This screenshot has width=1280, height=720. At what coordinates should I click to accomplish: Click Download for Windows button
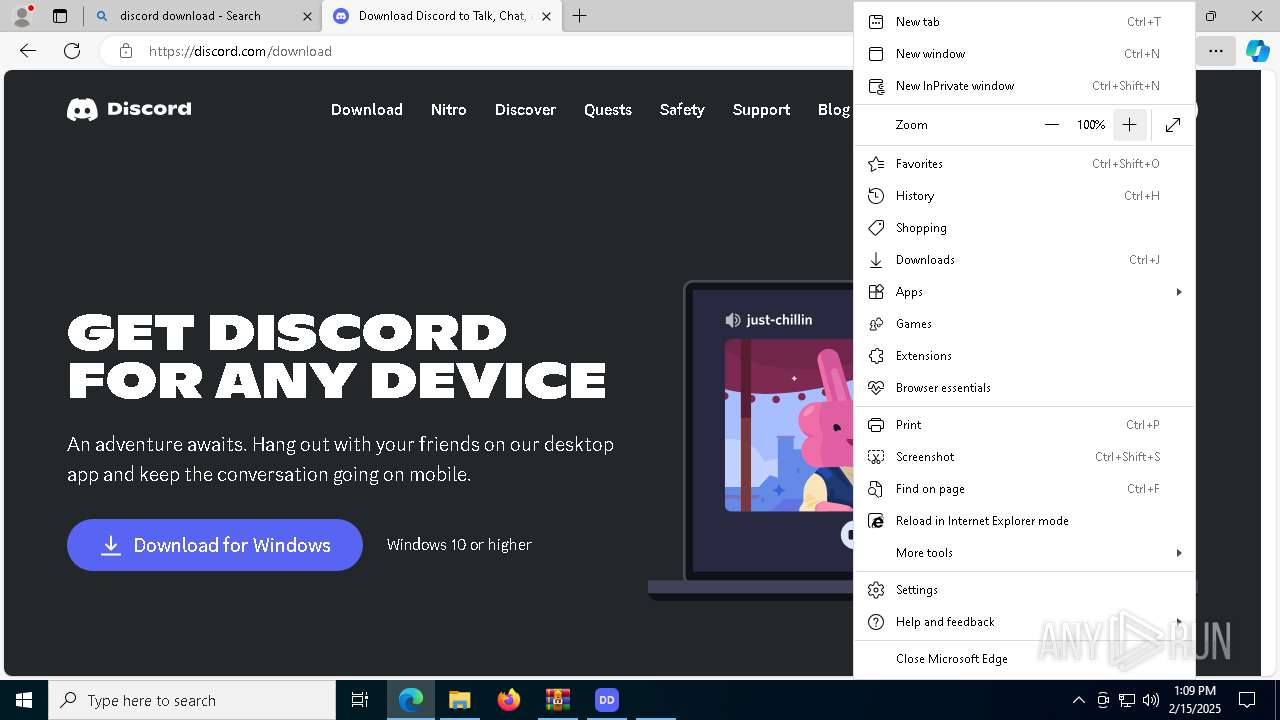click(x=215, y=545)
